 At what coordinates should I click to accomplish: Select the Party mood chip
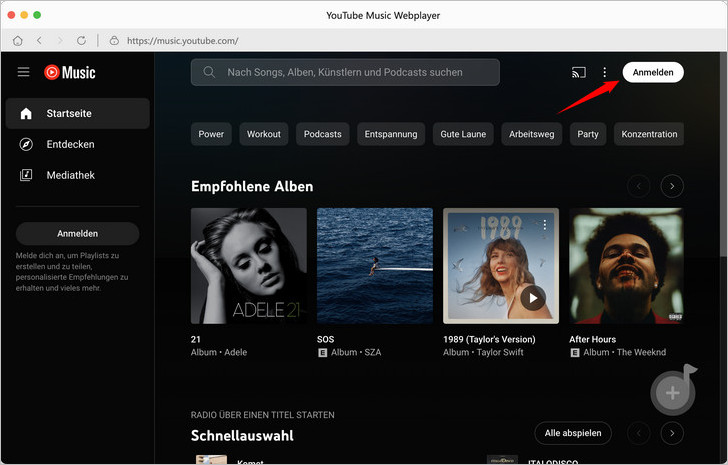pyautogui.click(x=588, y=134)
